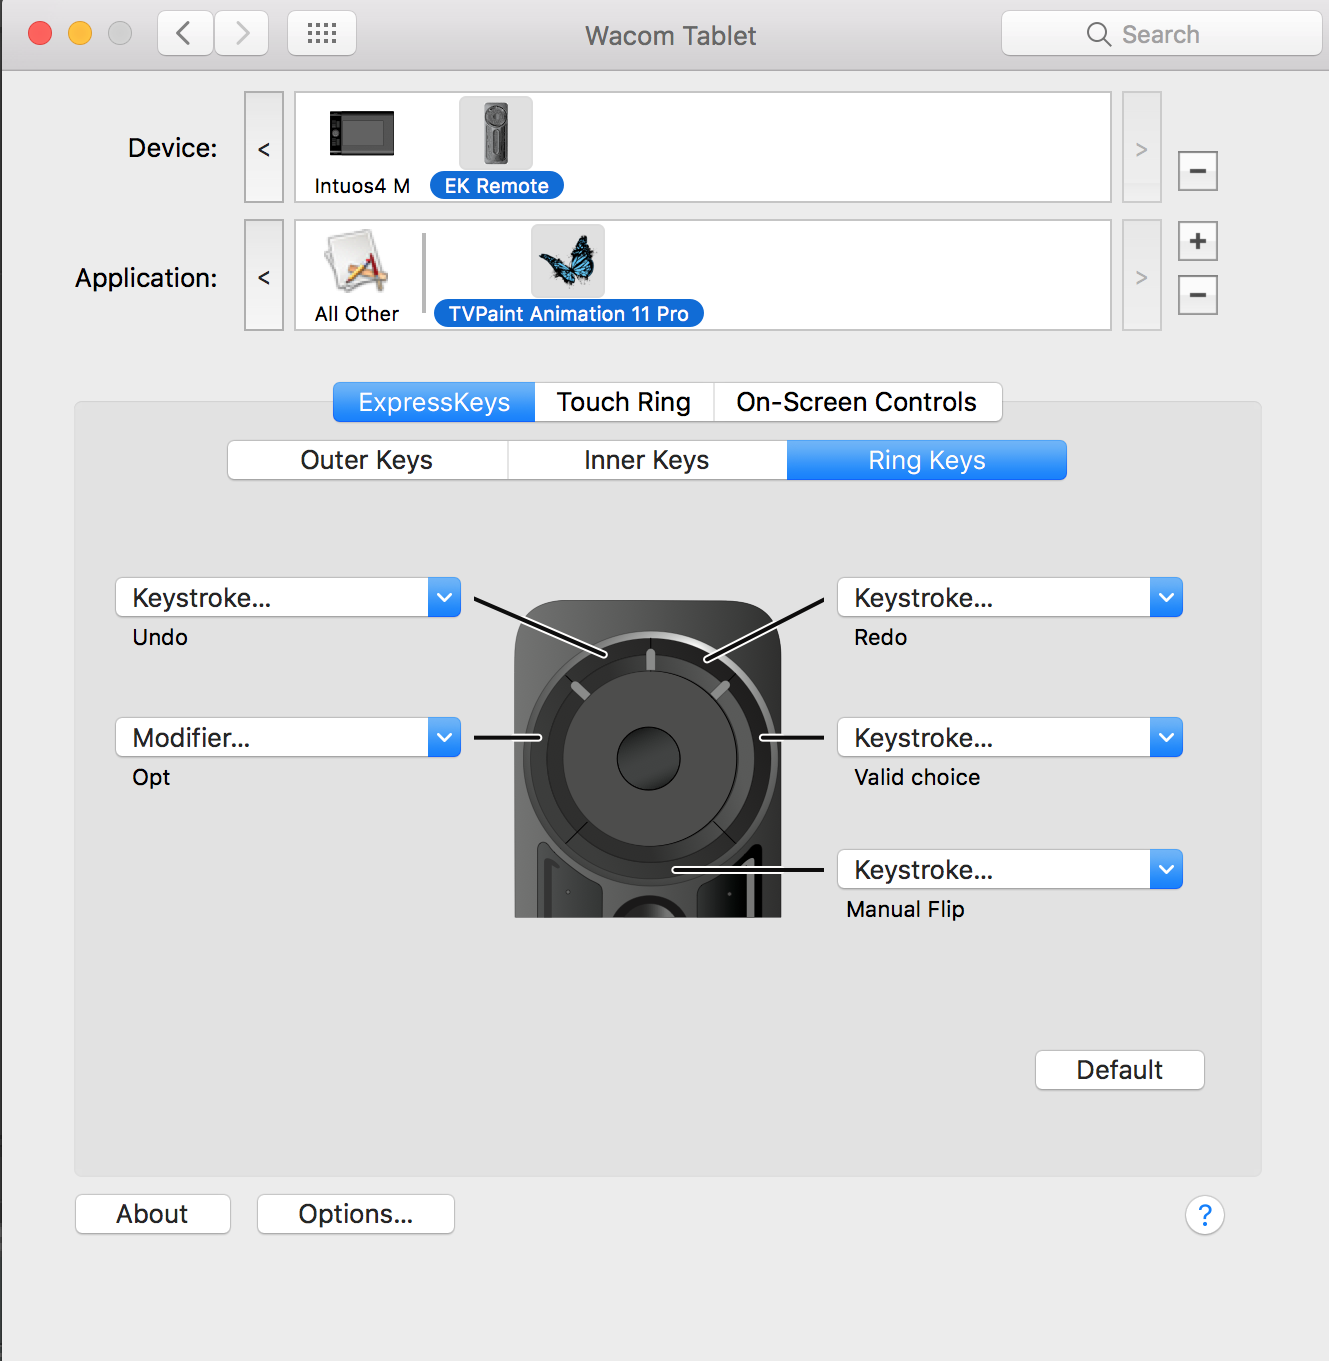The image size is (1329, 1361).
Task: Select Outer Keys segment
Action: click(x=367, y=460)
